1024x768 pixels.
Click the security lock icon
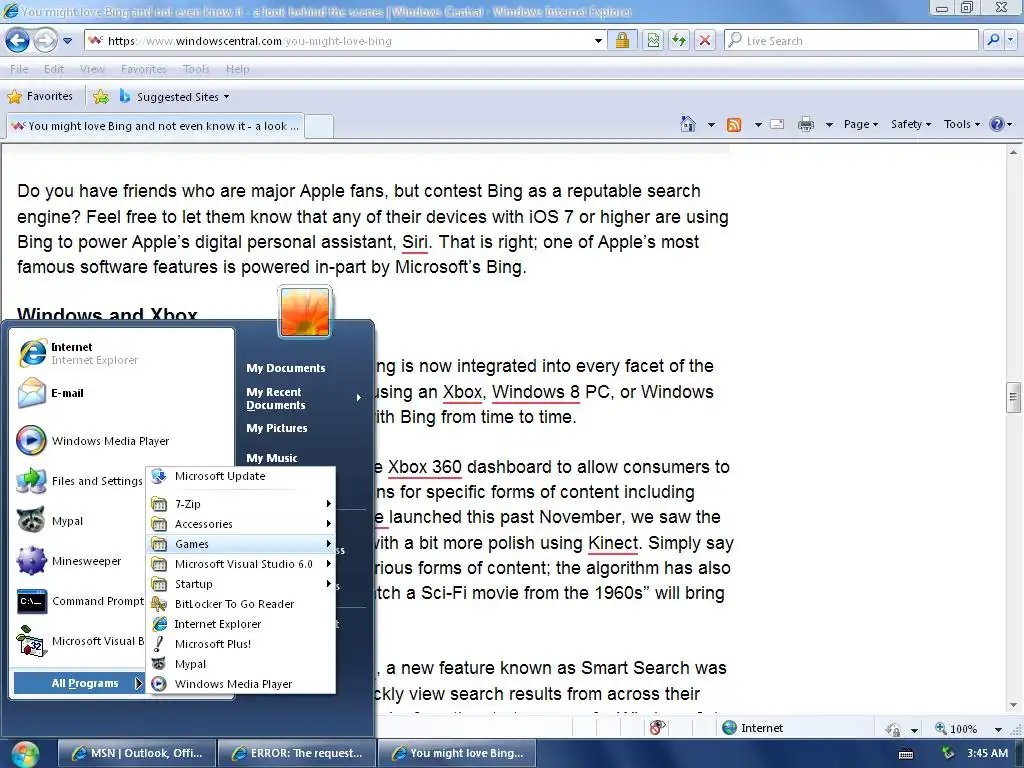pyautogui.click(x=622, y=40)
